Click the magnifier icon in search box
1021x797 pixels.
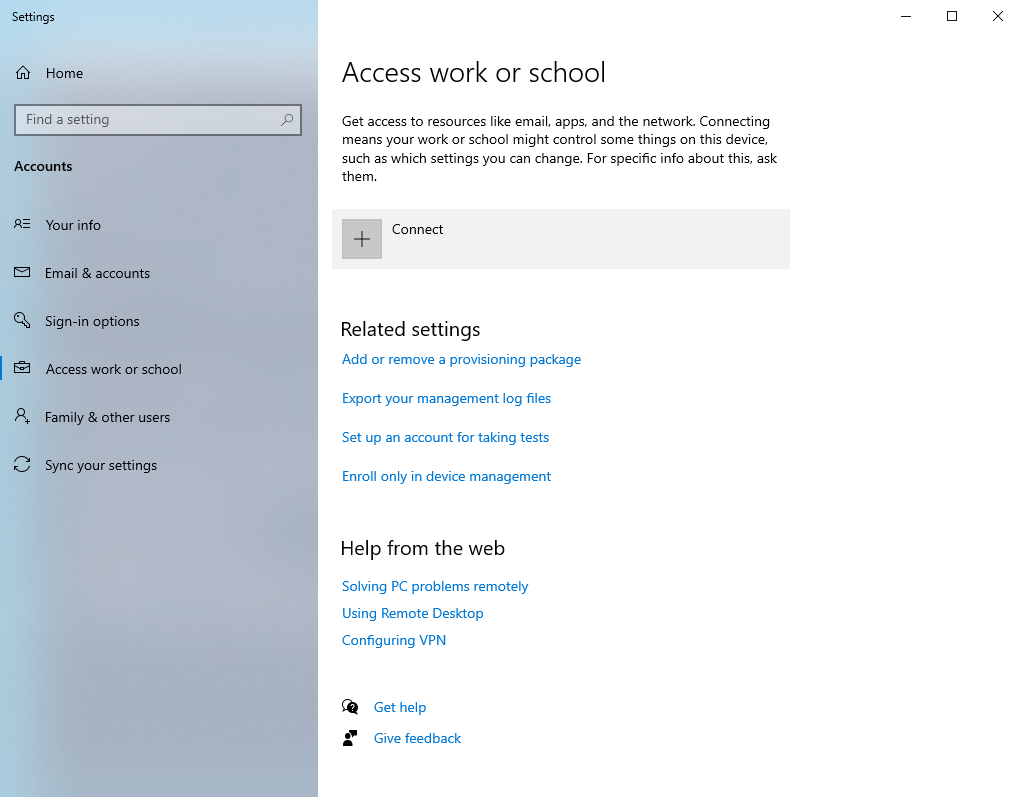287,120
